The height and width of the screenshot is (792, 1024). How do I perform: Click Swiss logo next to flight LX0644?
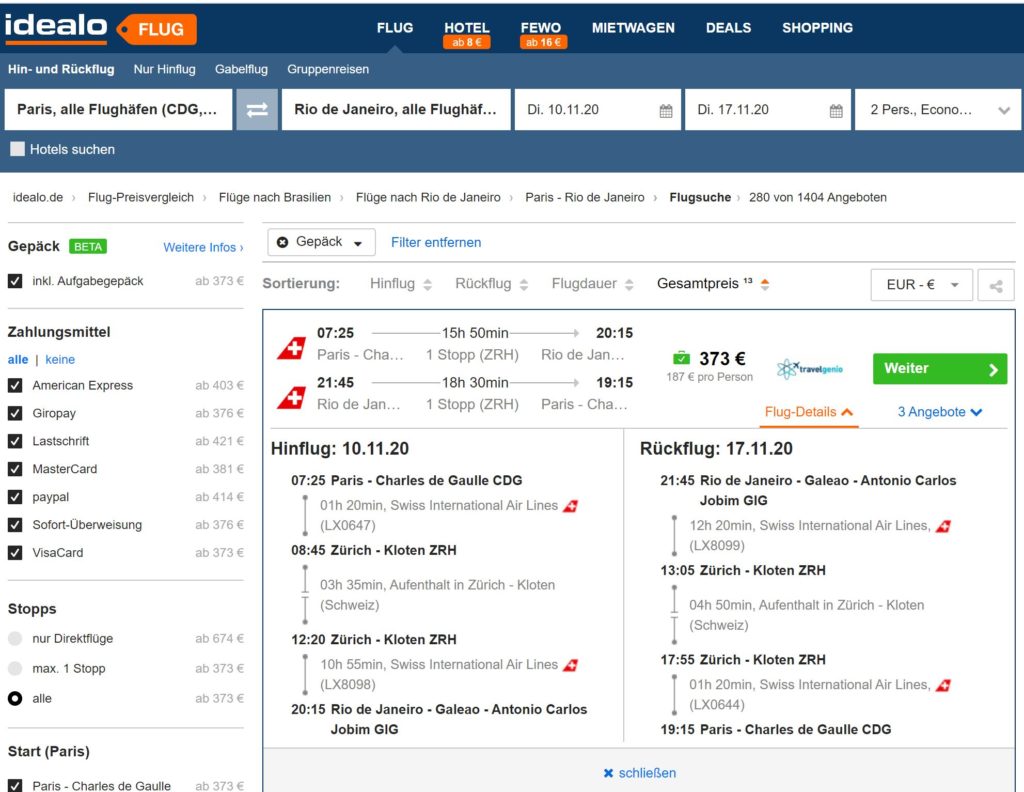(943, 686)
